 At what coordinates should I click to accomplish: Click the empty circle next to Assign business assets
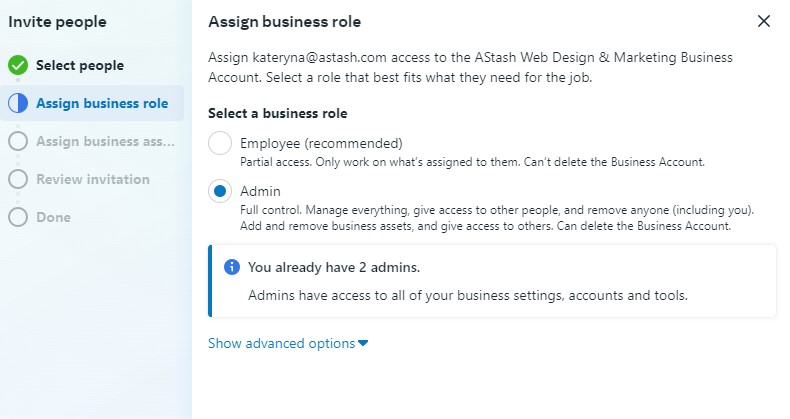point(18,142)
